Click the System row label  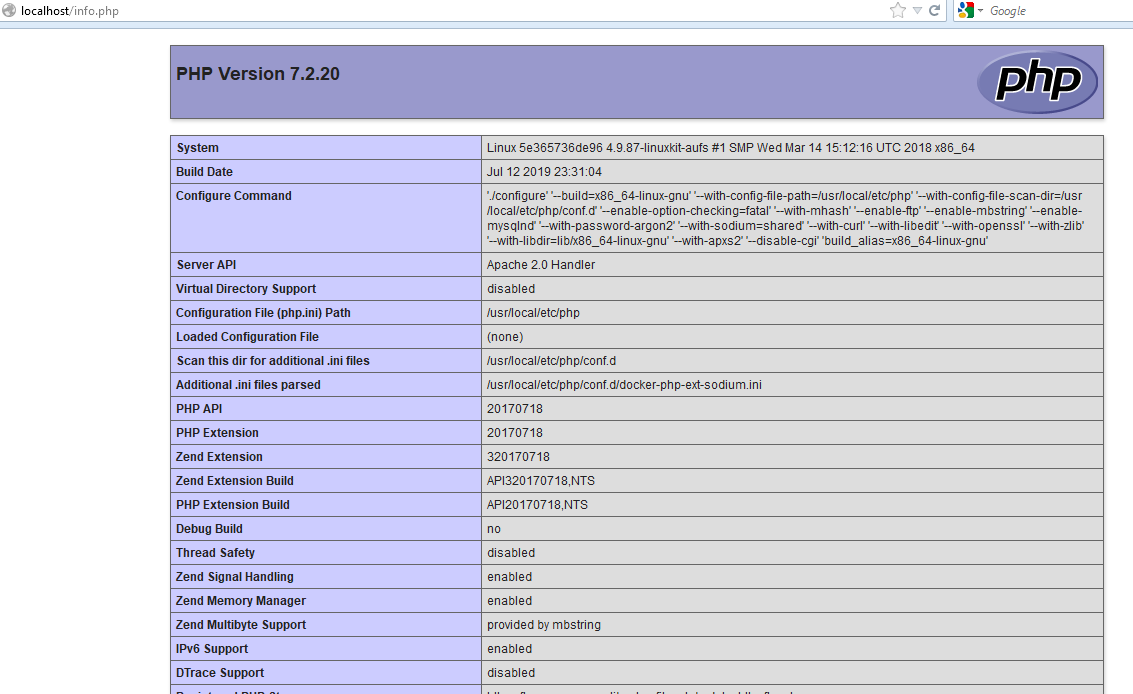coord(197,147)
